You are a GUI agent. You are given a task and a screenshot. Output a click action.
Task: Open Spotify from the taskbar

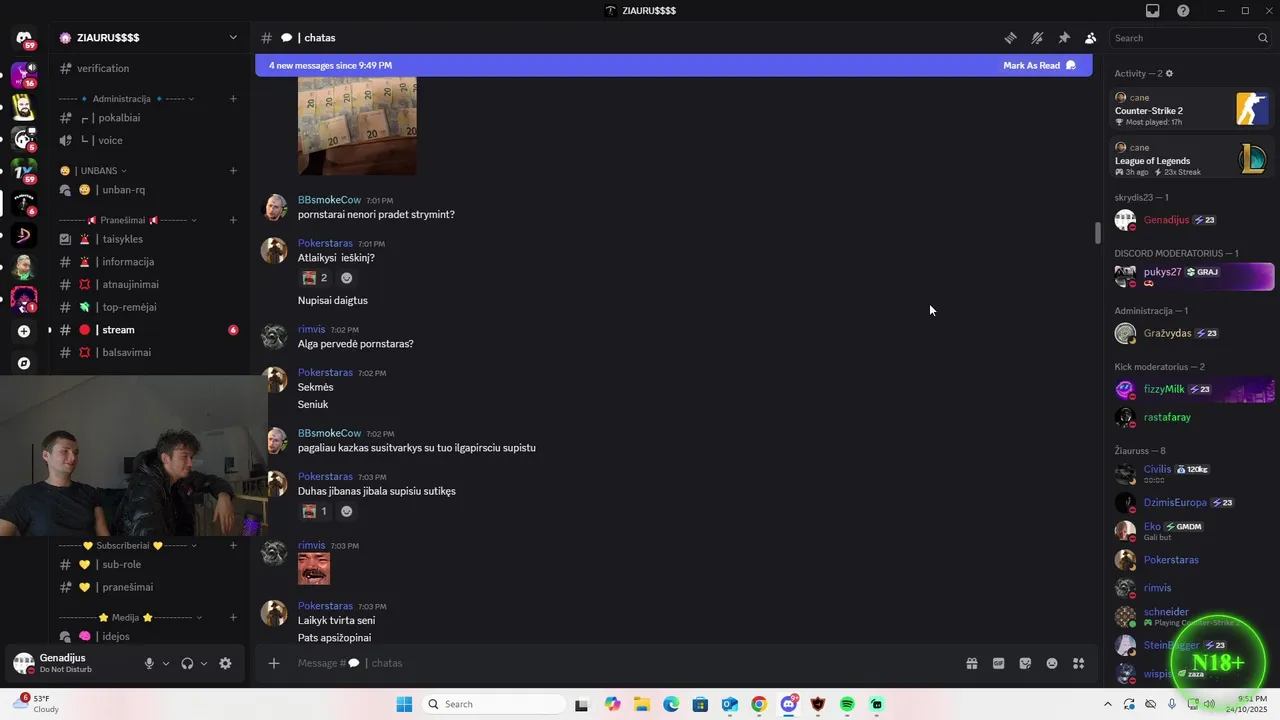847,704
